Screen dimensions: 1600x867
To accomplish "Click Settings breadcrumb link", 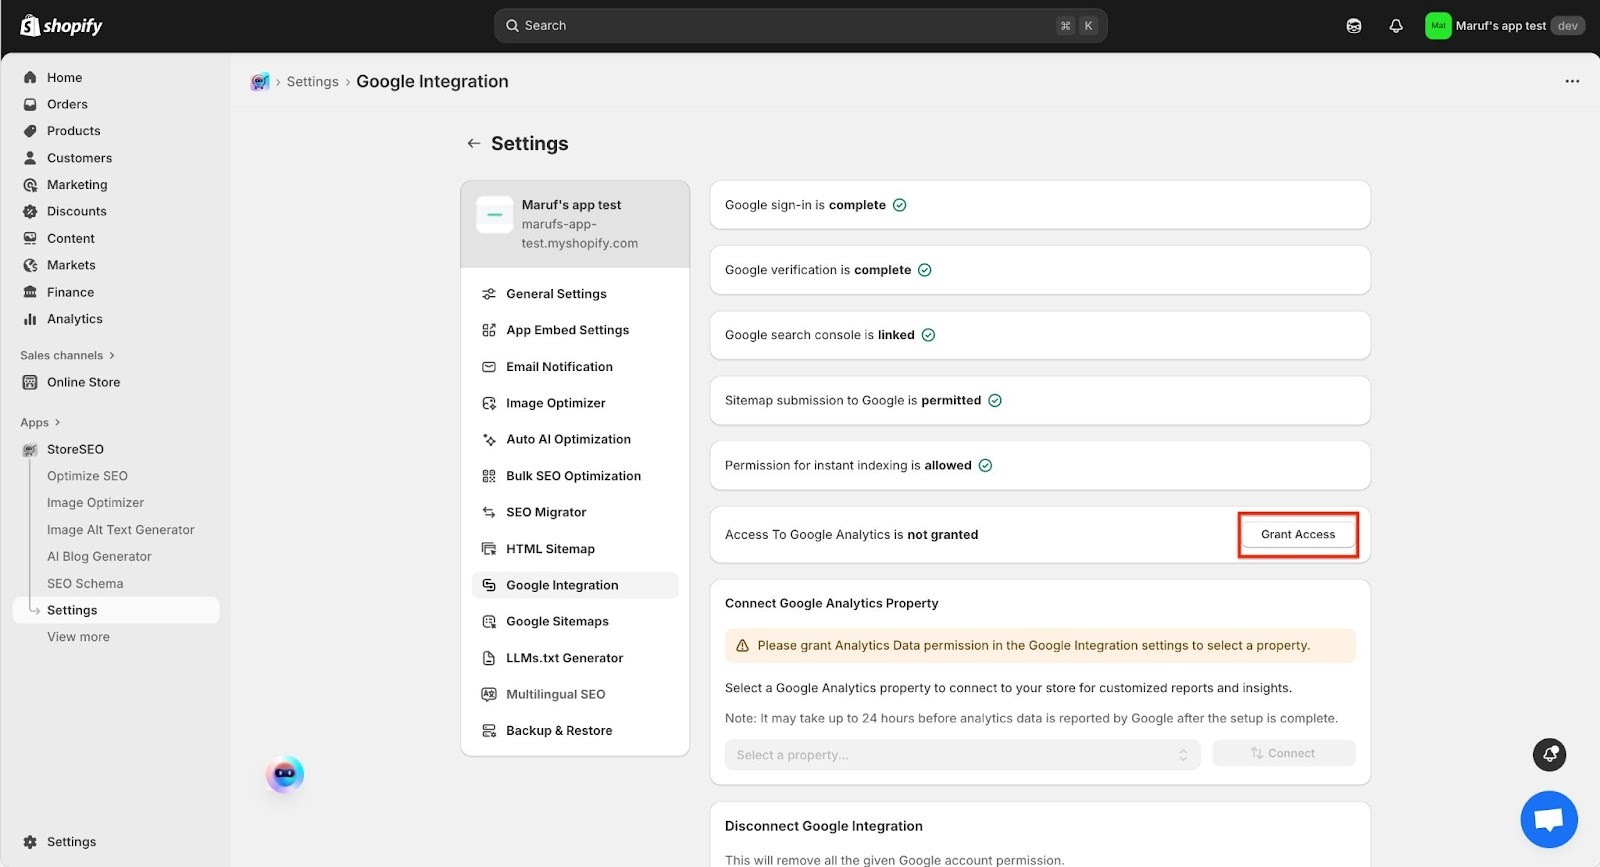I will click(313, 82).
